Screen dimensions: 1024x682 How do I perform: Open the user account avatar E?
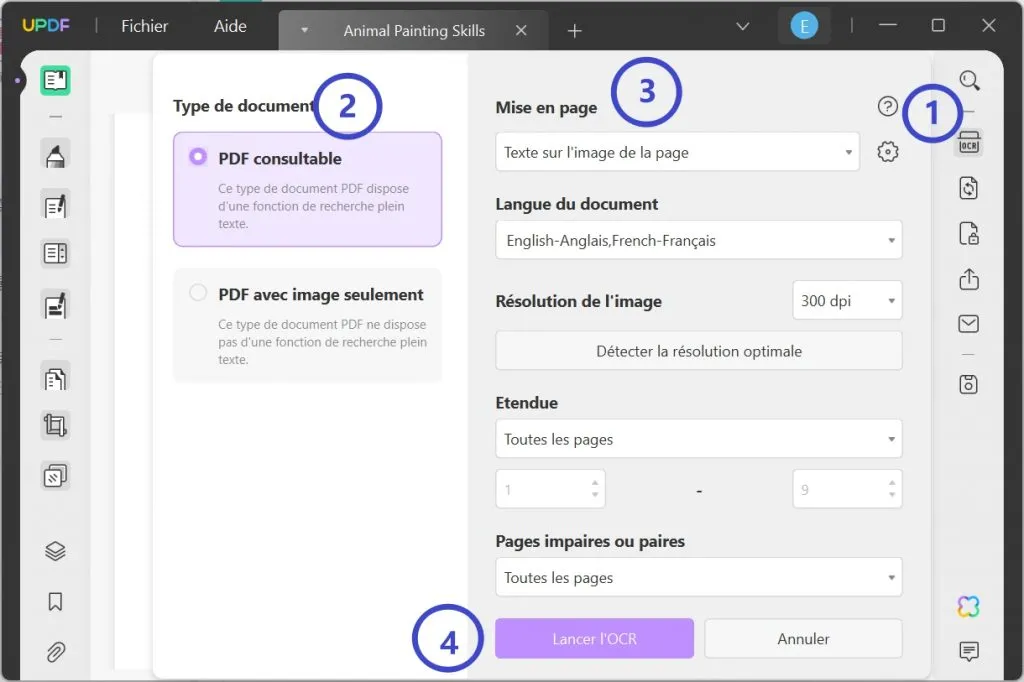coord(804,26)
